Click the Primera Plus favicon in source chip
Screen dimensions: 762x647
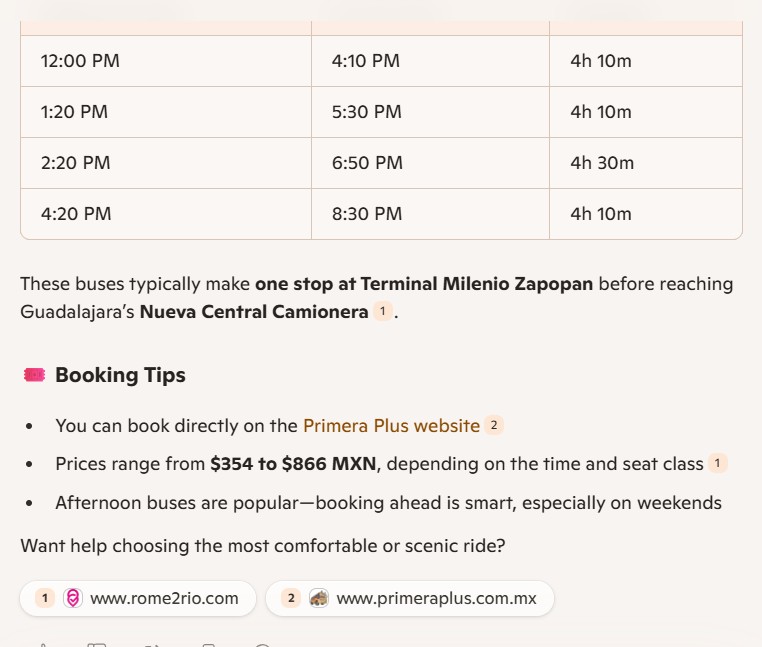[319, 599]
